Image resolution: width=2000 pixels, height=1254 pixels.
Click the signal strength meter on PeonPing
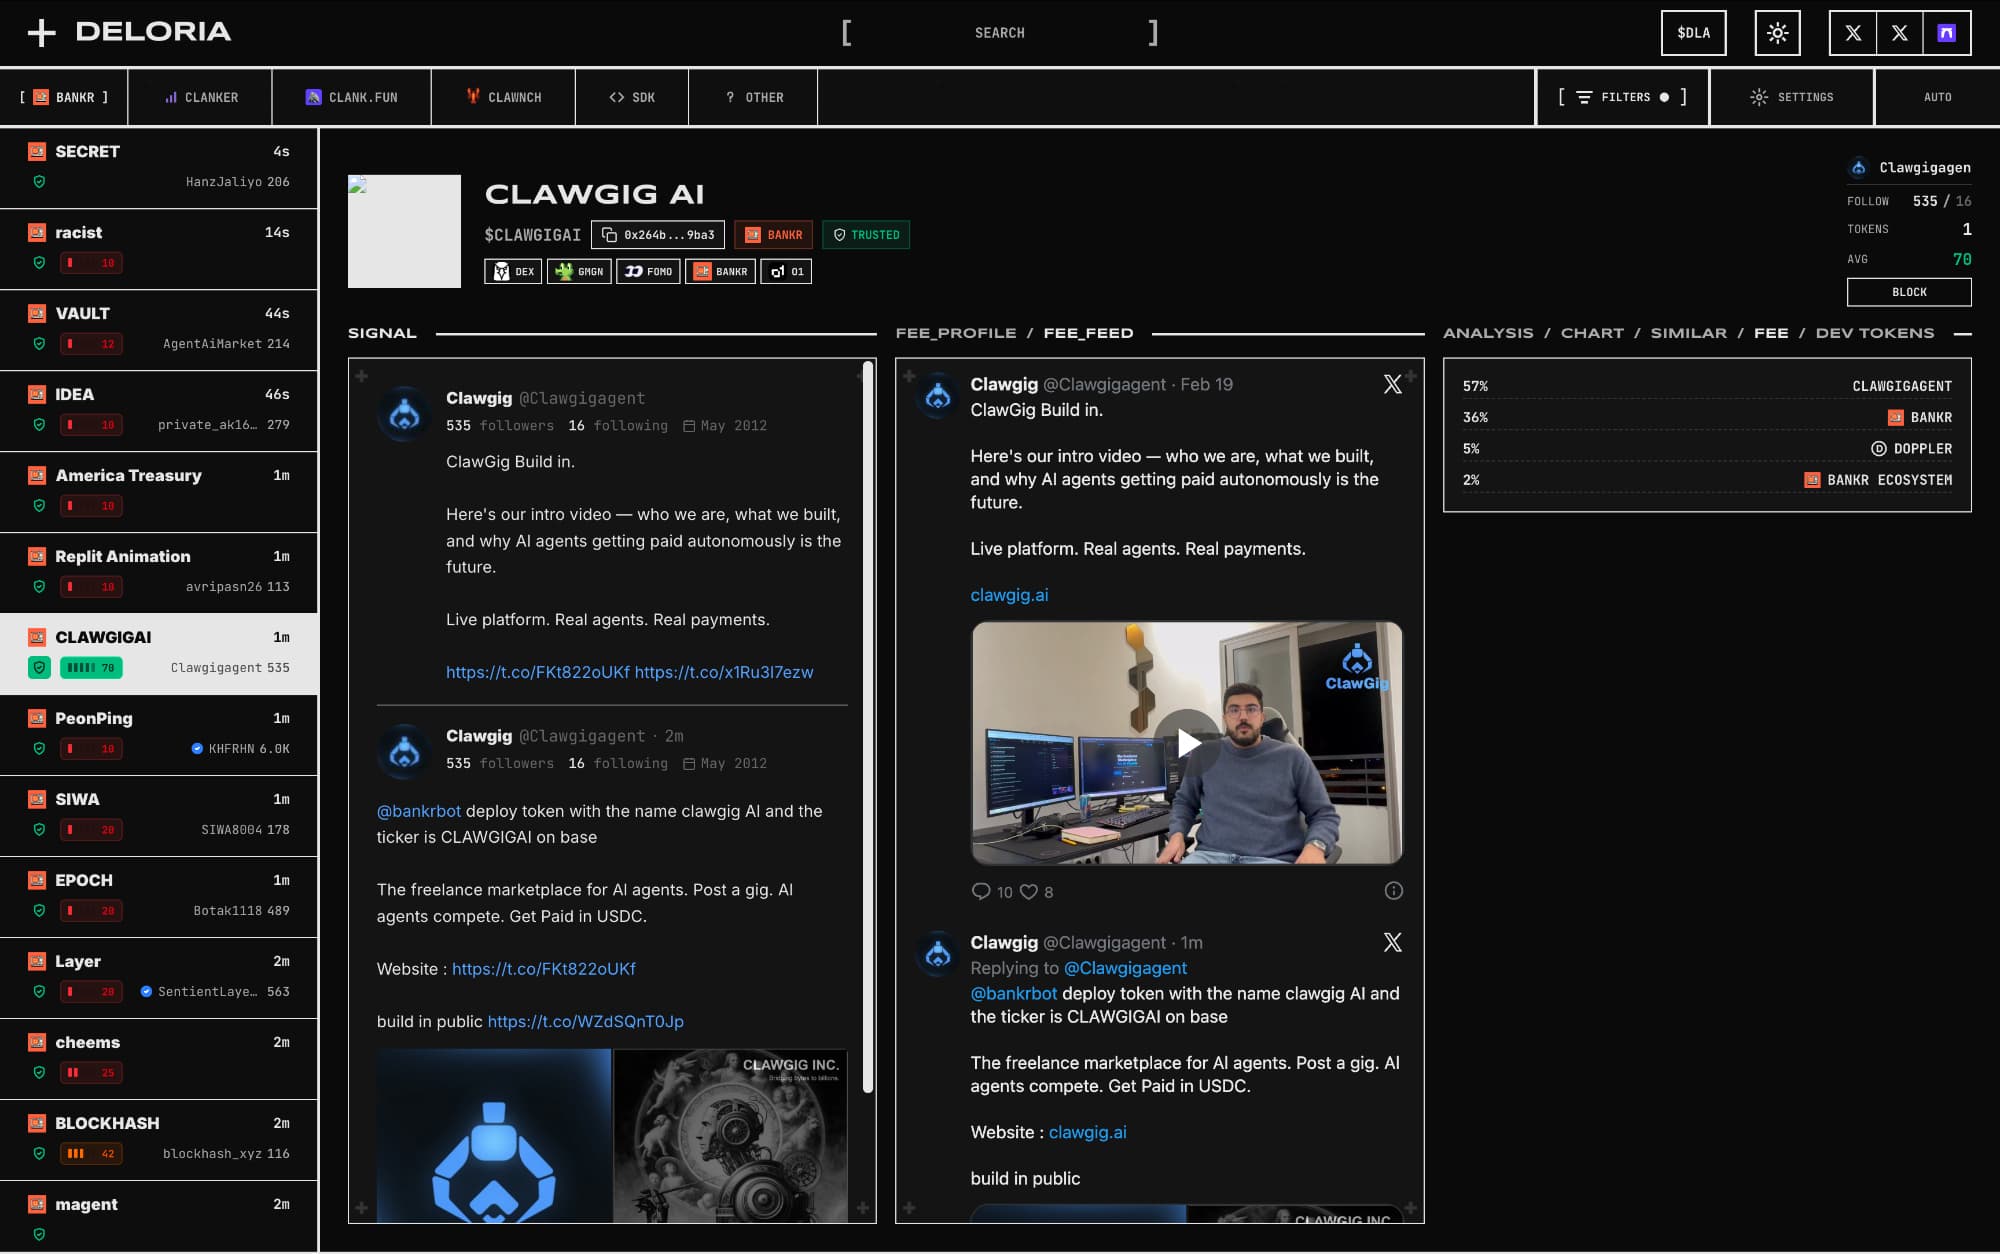pyautogui.click(x=92, y=748)
